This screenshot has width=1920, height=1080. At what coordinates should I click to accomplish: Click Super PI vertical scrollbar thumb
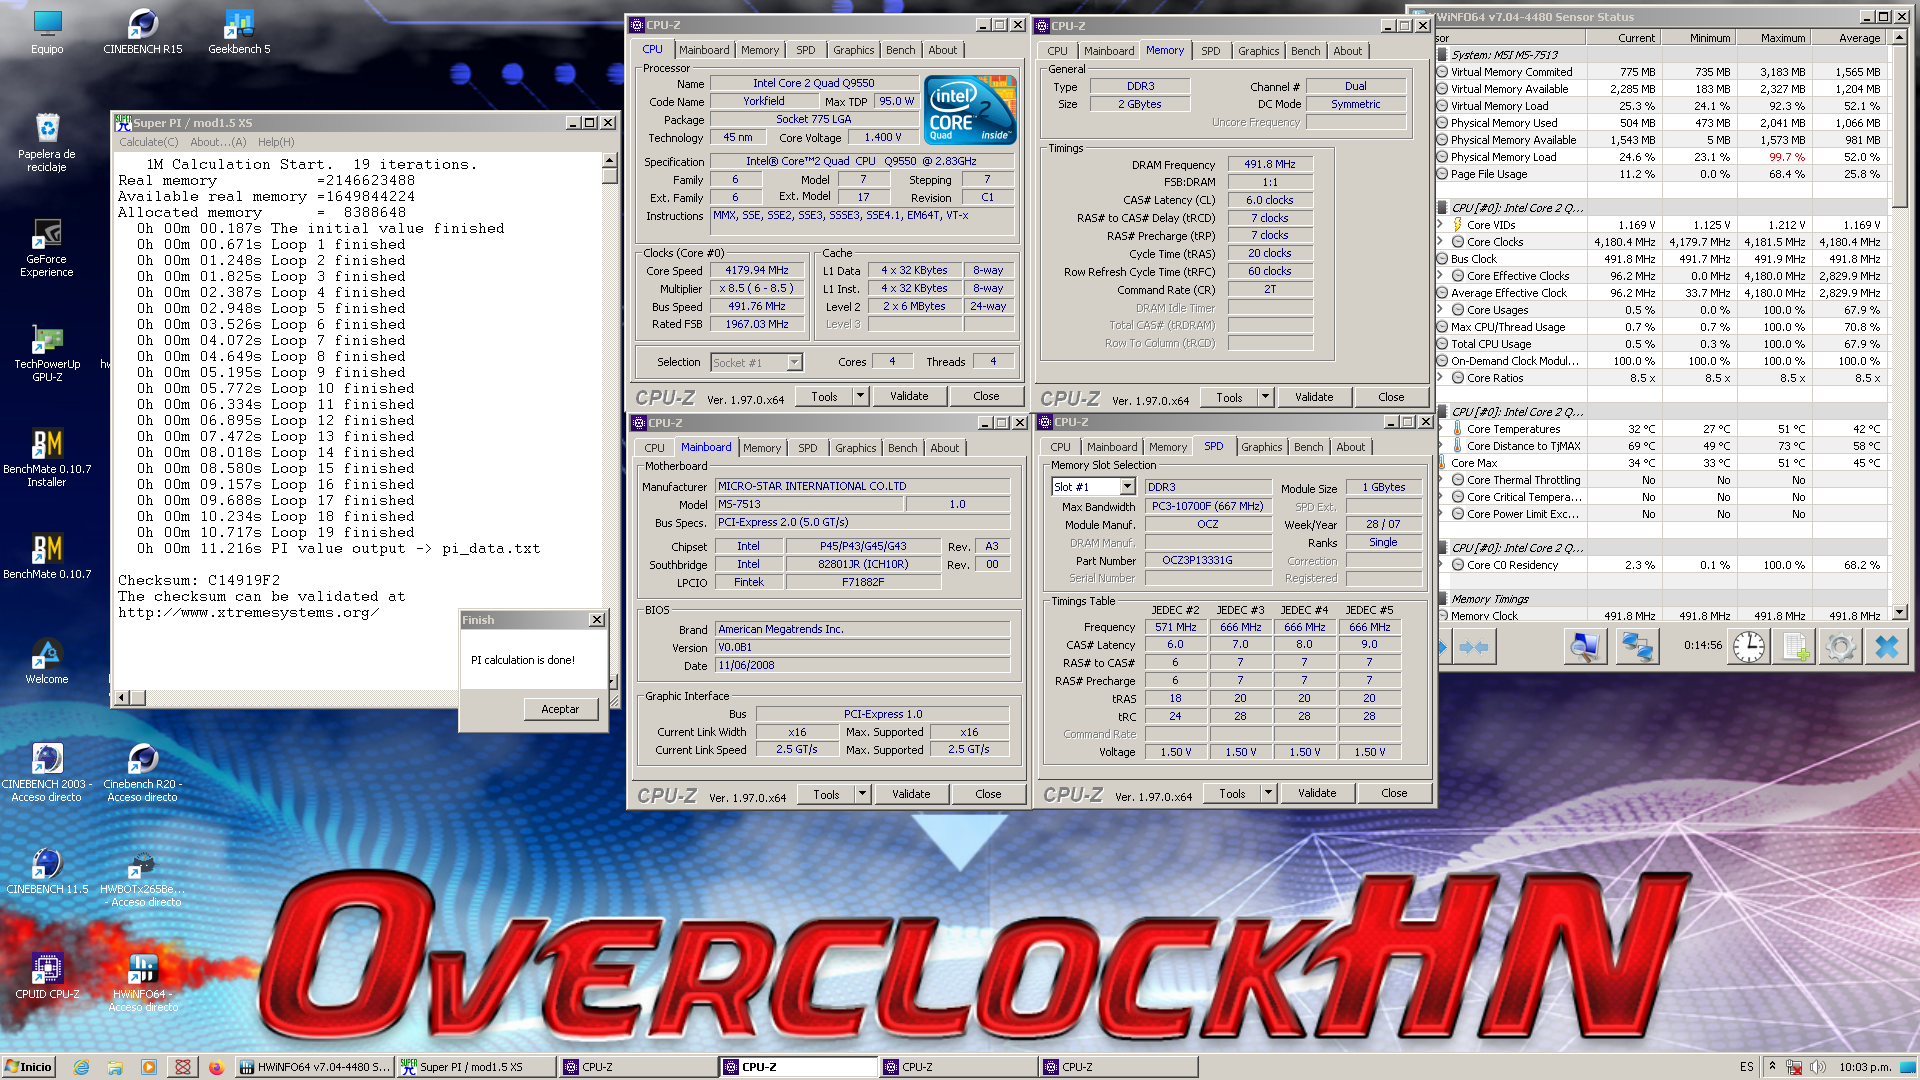[x=609, y=175]
